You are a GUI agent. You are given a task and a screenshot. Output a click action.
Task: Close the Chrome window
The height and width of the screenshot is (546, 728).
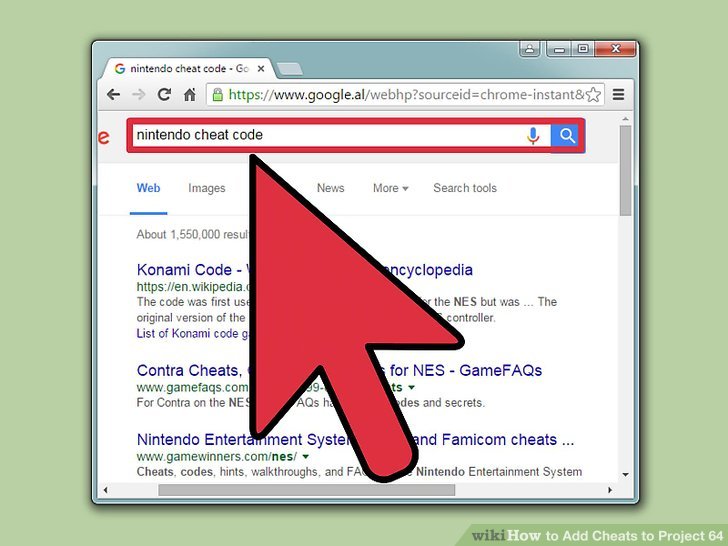tap(615, 48)
